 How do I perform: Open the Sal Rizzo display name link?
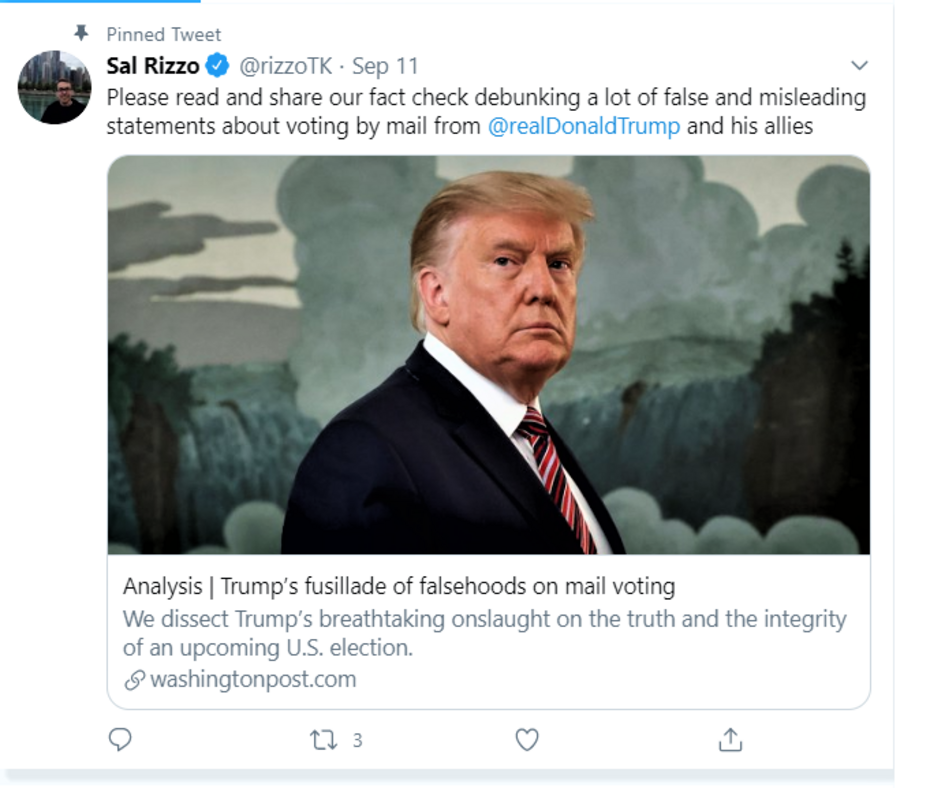[152, 67]
